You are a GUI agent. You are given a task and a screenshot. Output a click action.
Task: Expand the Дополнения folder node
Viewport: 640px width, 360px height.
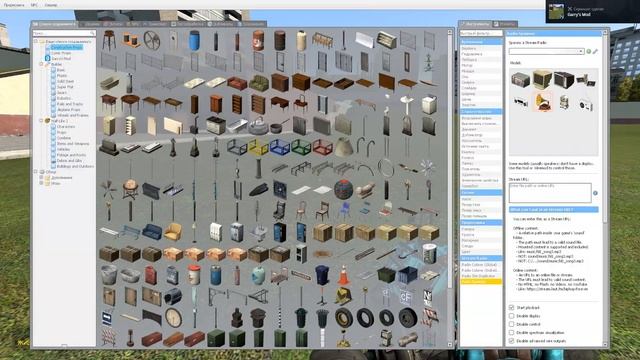pos(41,178)
